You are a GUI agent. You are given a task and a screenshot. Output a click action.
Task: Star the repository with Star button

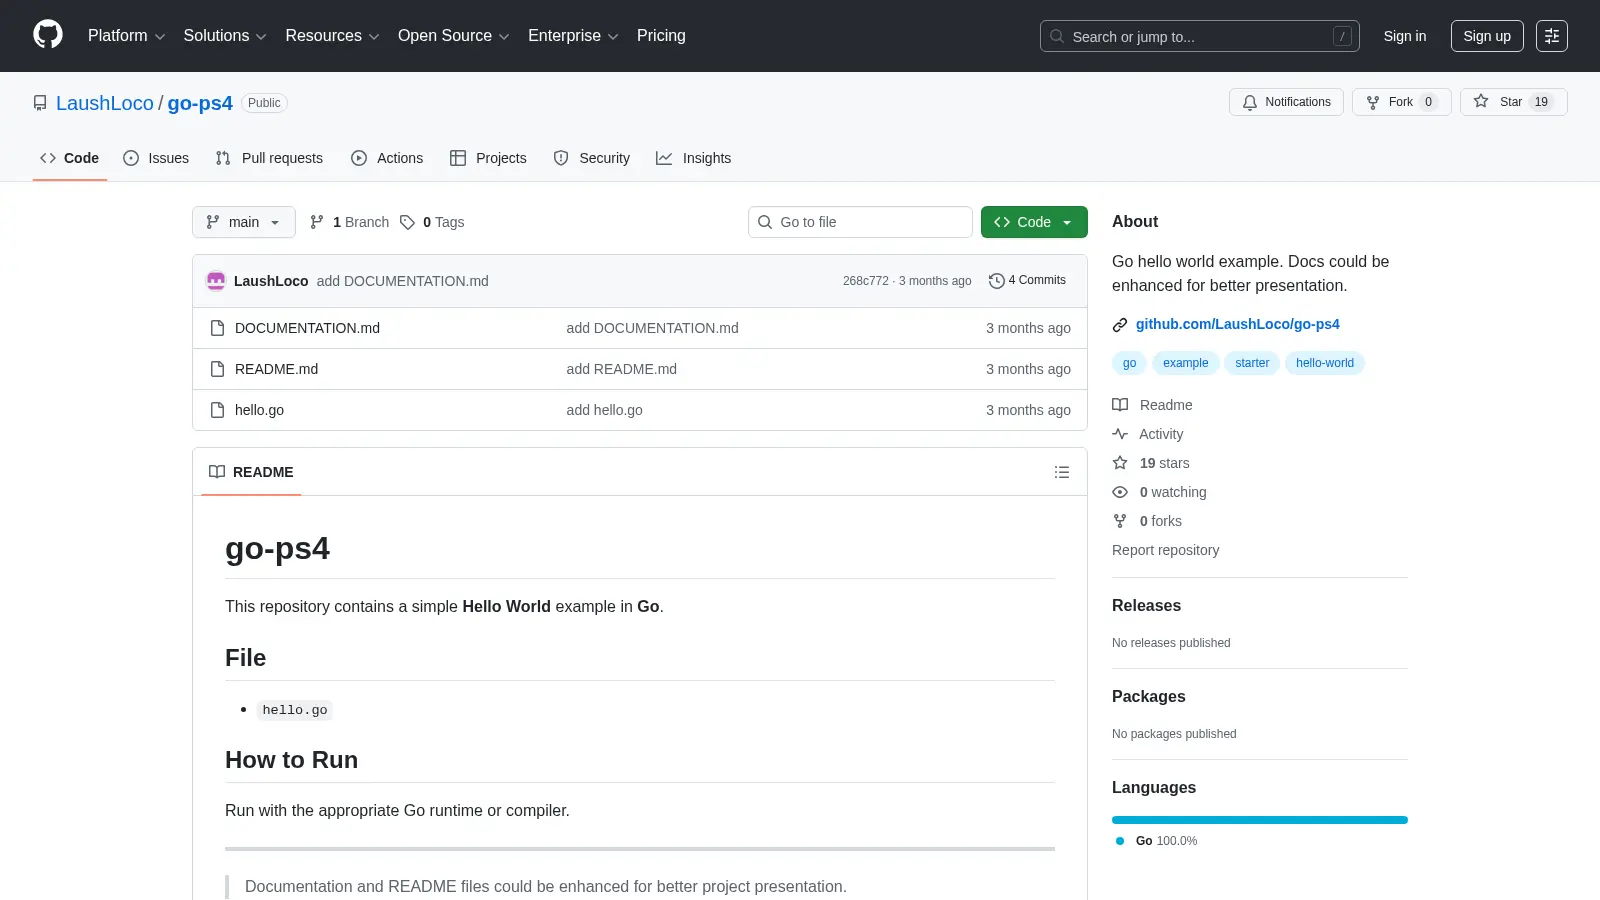pyautogui.click(x=1513, y=102)
